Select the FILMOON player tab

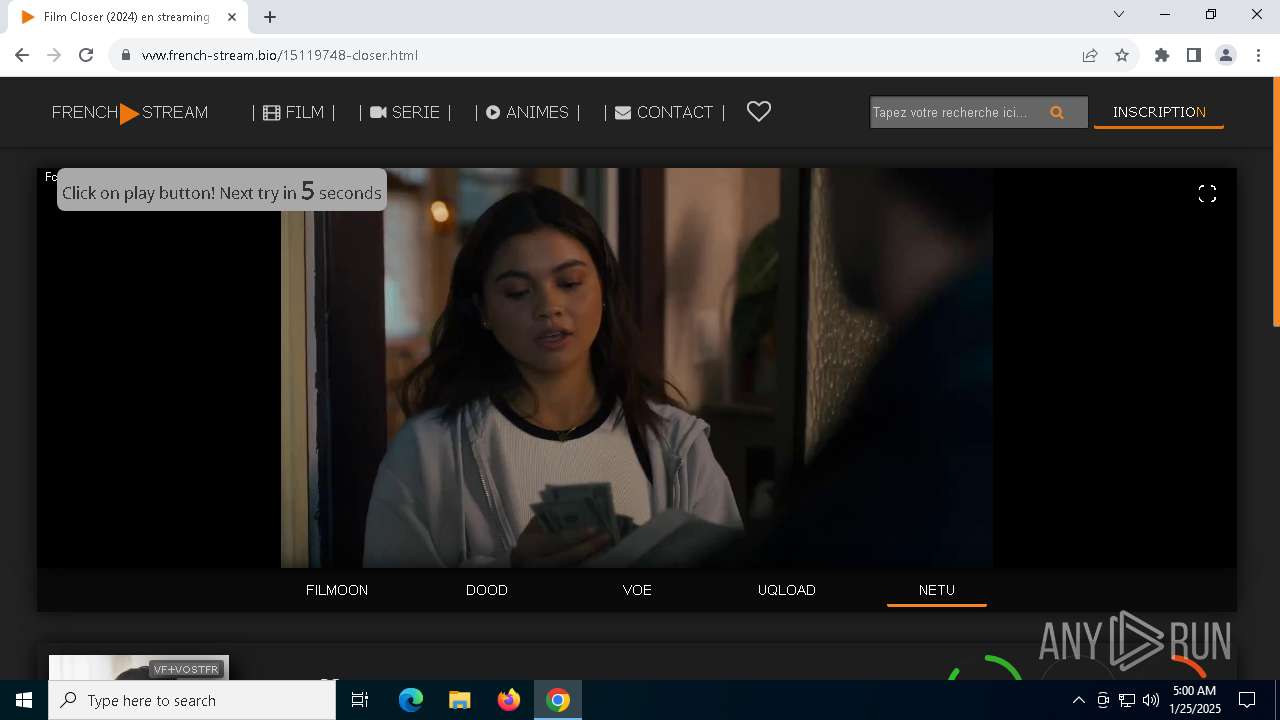[x=337, y=590]
